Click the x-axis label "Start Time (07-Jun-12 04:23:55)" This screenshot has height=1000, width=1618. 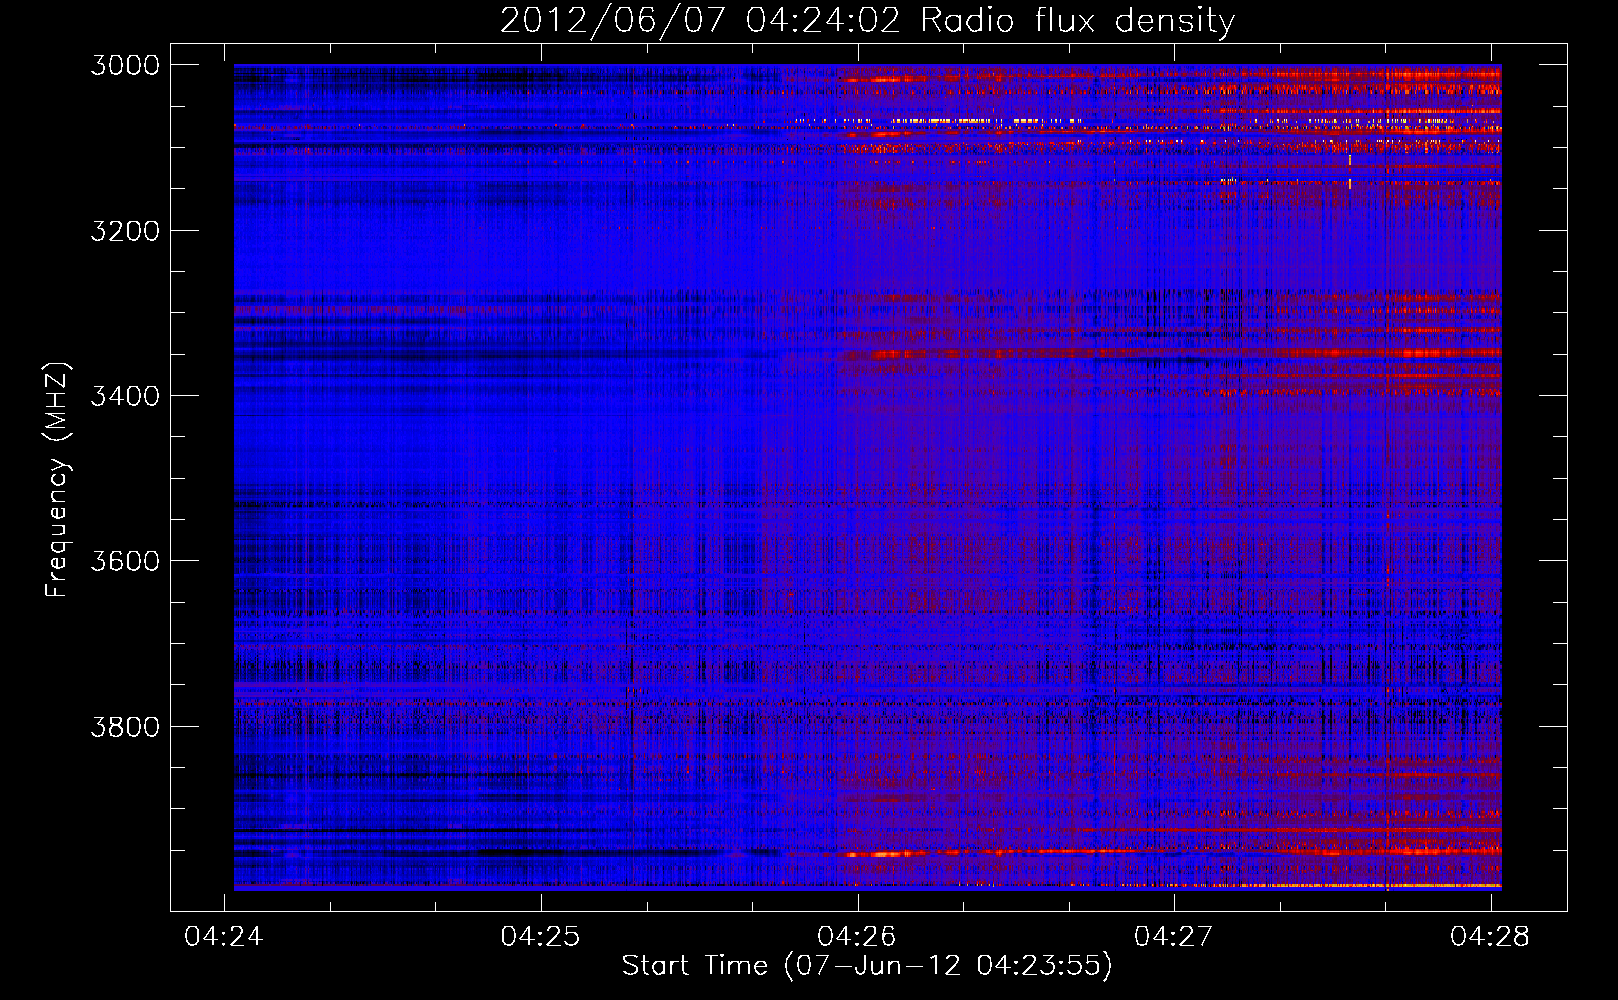coord(867,966)
